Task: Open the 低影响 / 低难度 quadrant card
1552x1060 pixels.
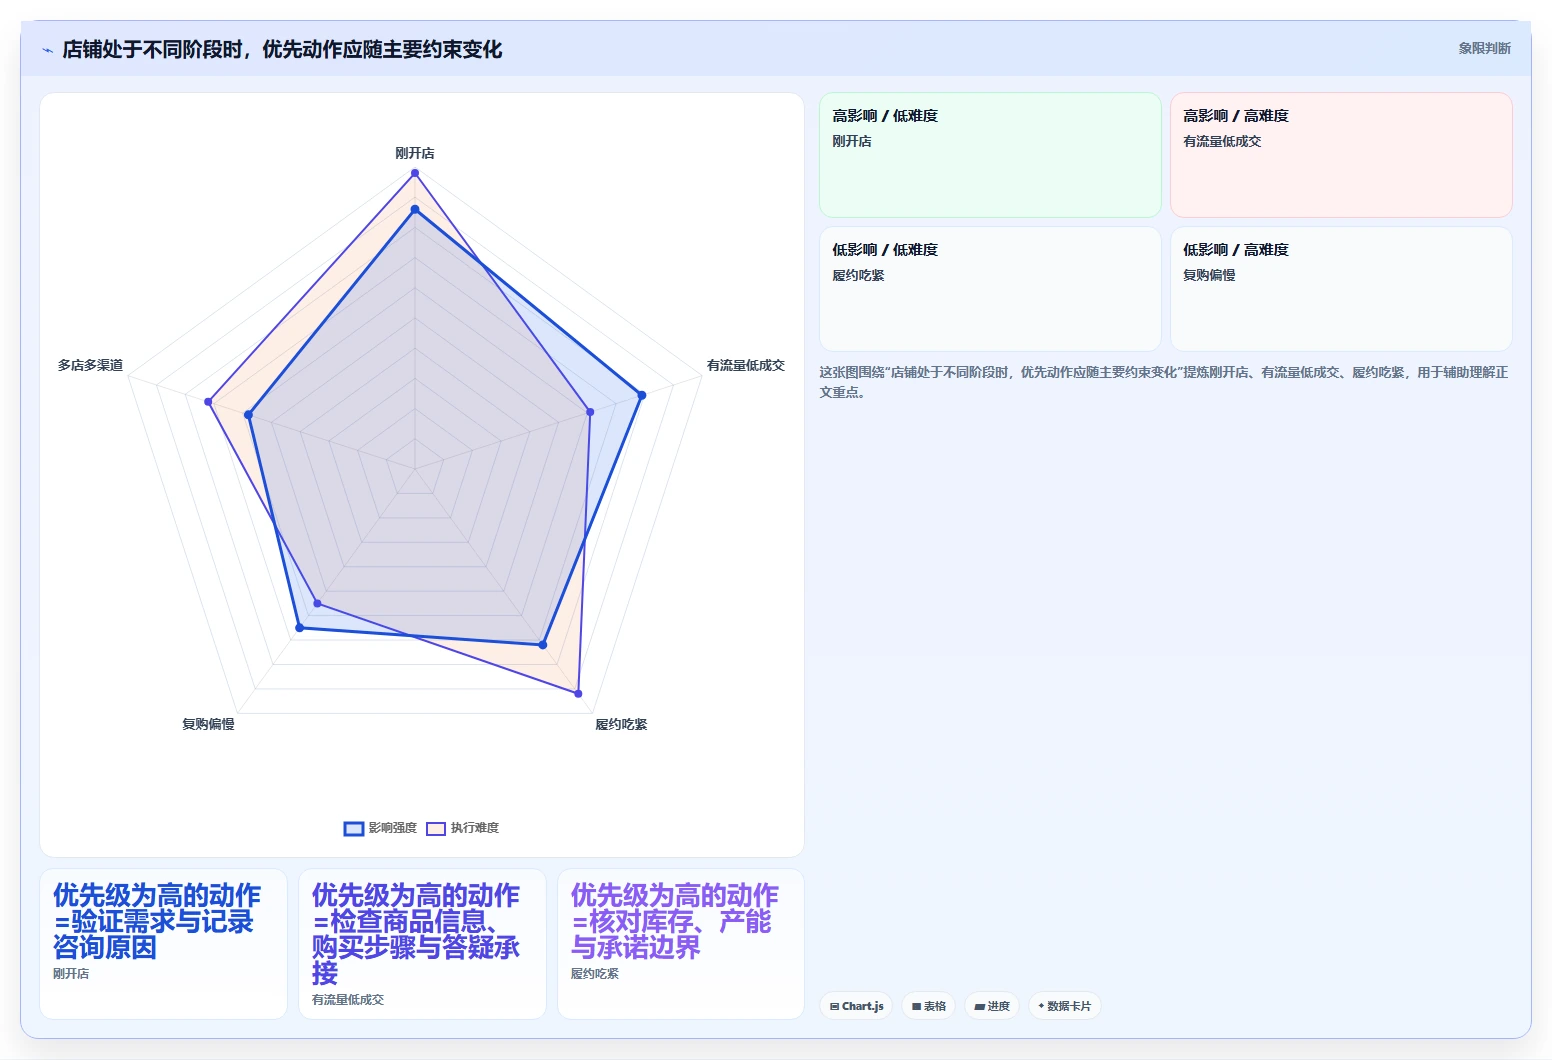Action: [x=990, y=289]
